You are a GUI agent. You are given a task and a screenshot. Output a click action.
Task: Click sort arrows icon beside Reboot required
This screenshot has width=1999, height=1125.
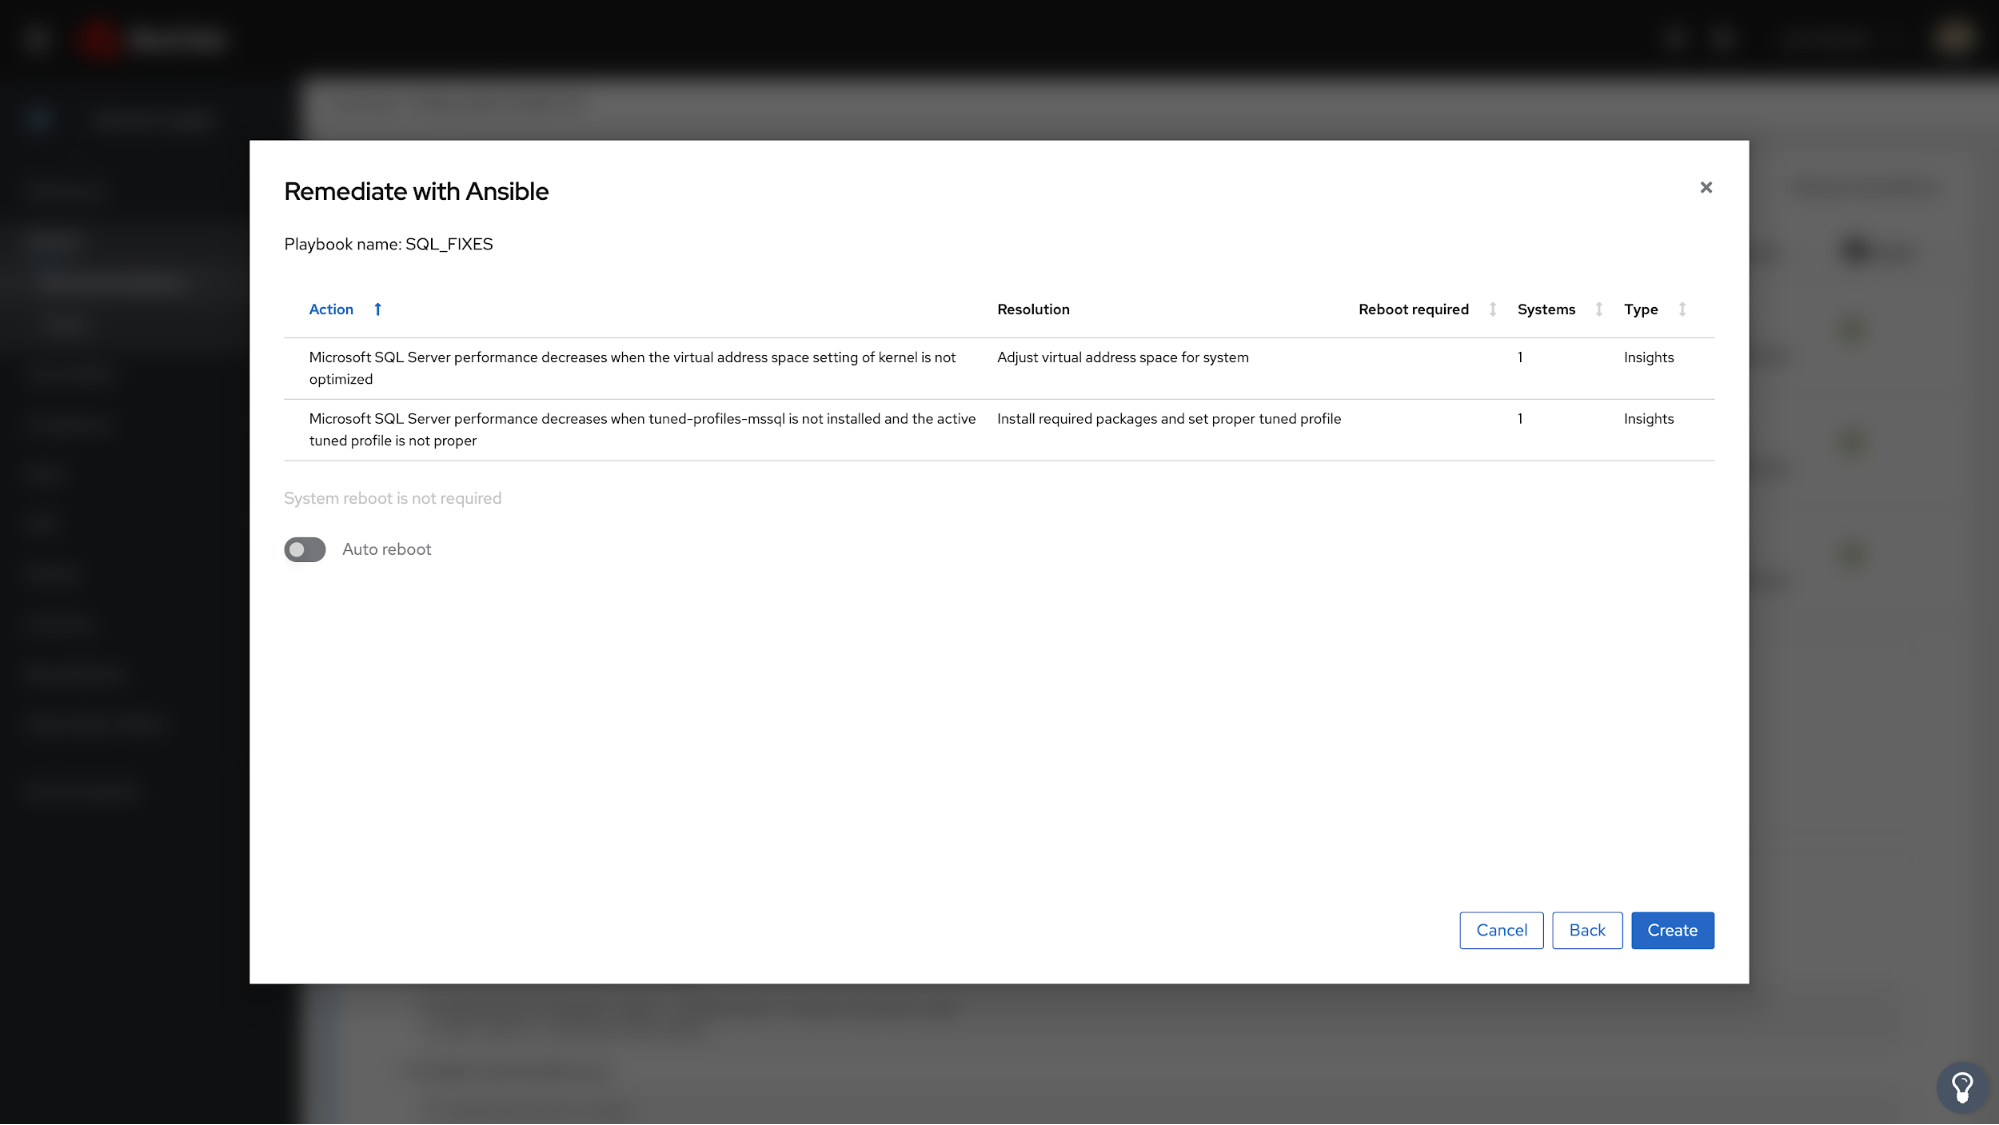1492,310
